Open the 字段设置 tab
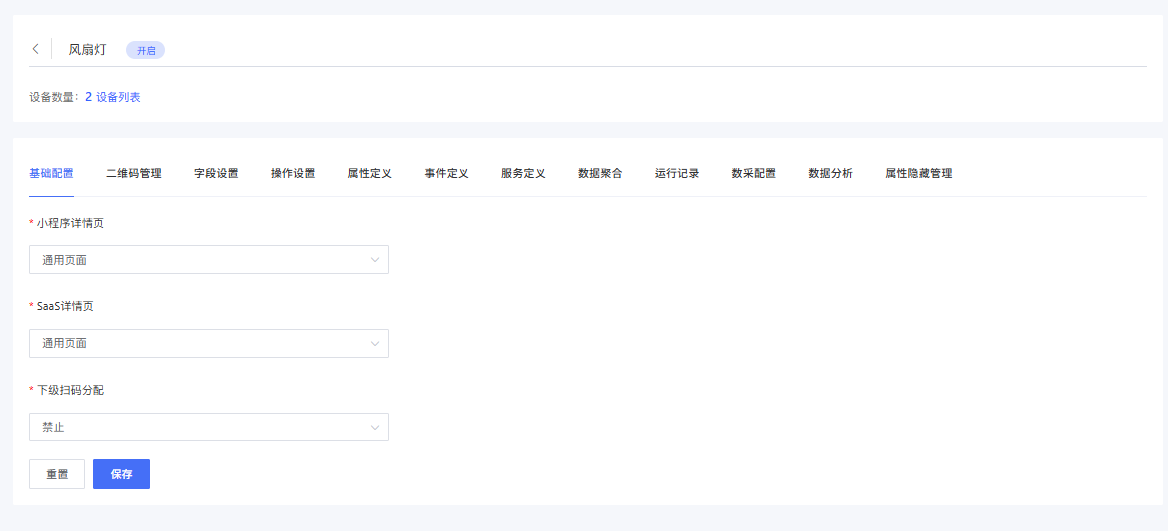This screenshot has height=531, width=1168. click(216, 173)
